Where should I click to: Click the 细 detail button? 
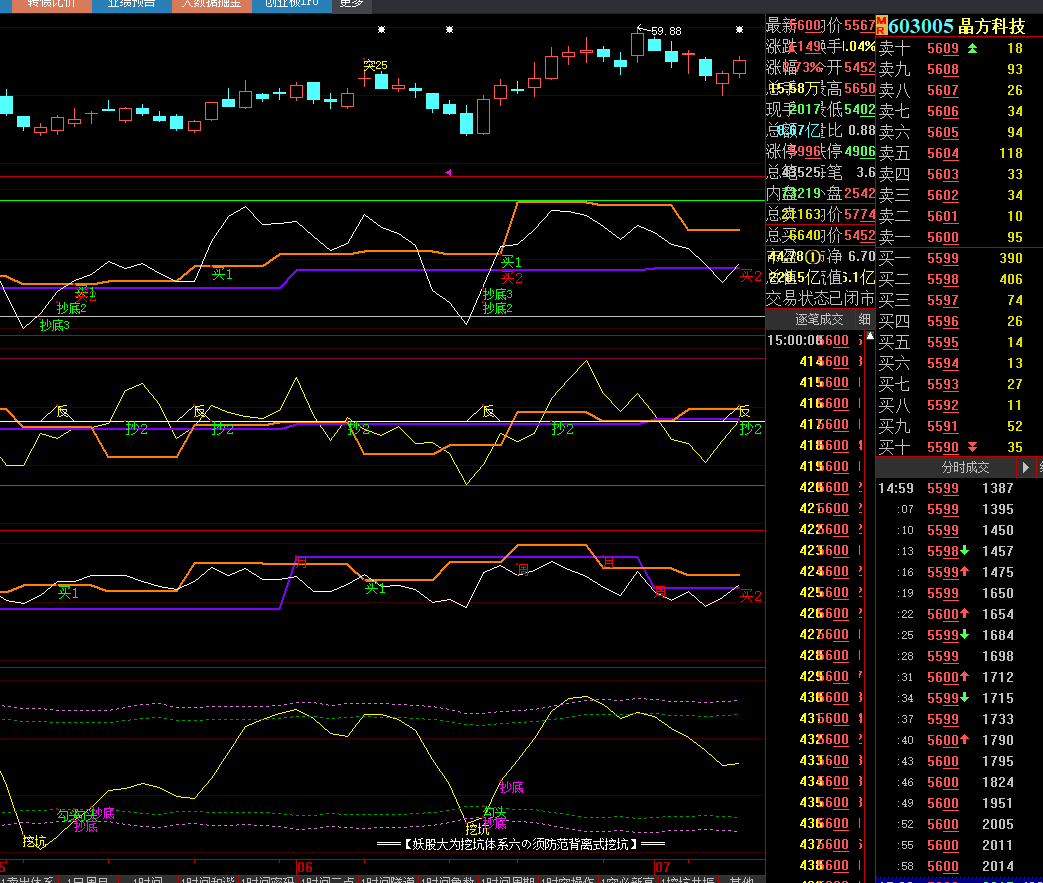coord(865,319)
